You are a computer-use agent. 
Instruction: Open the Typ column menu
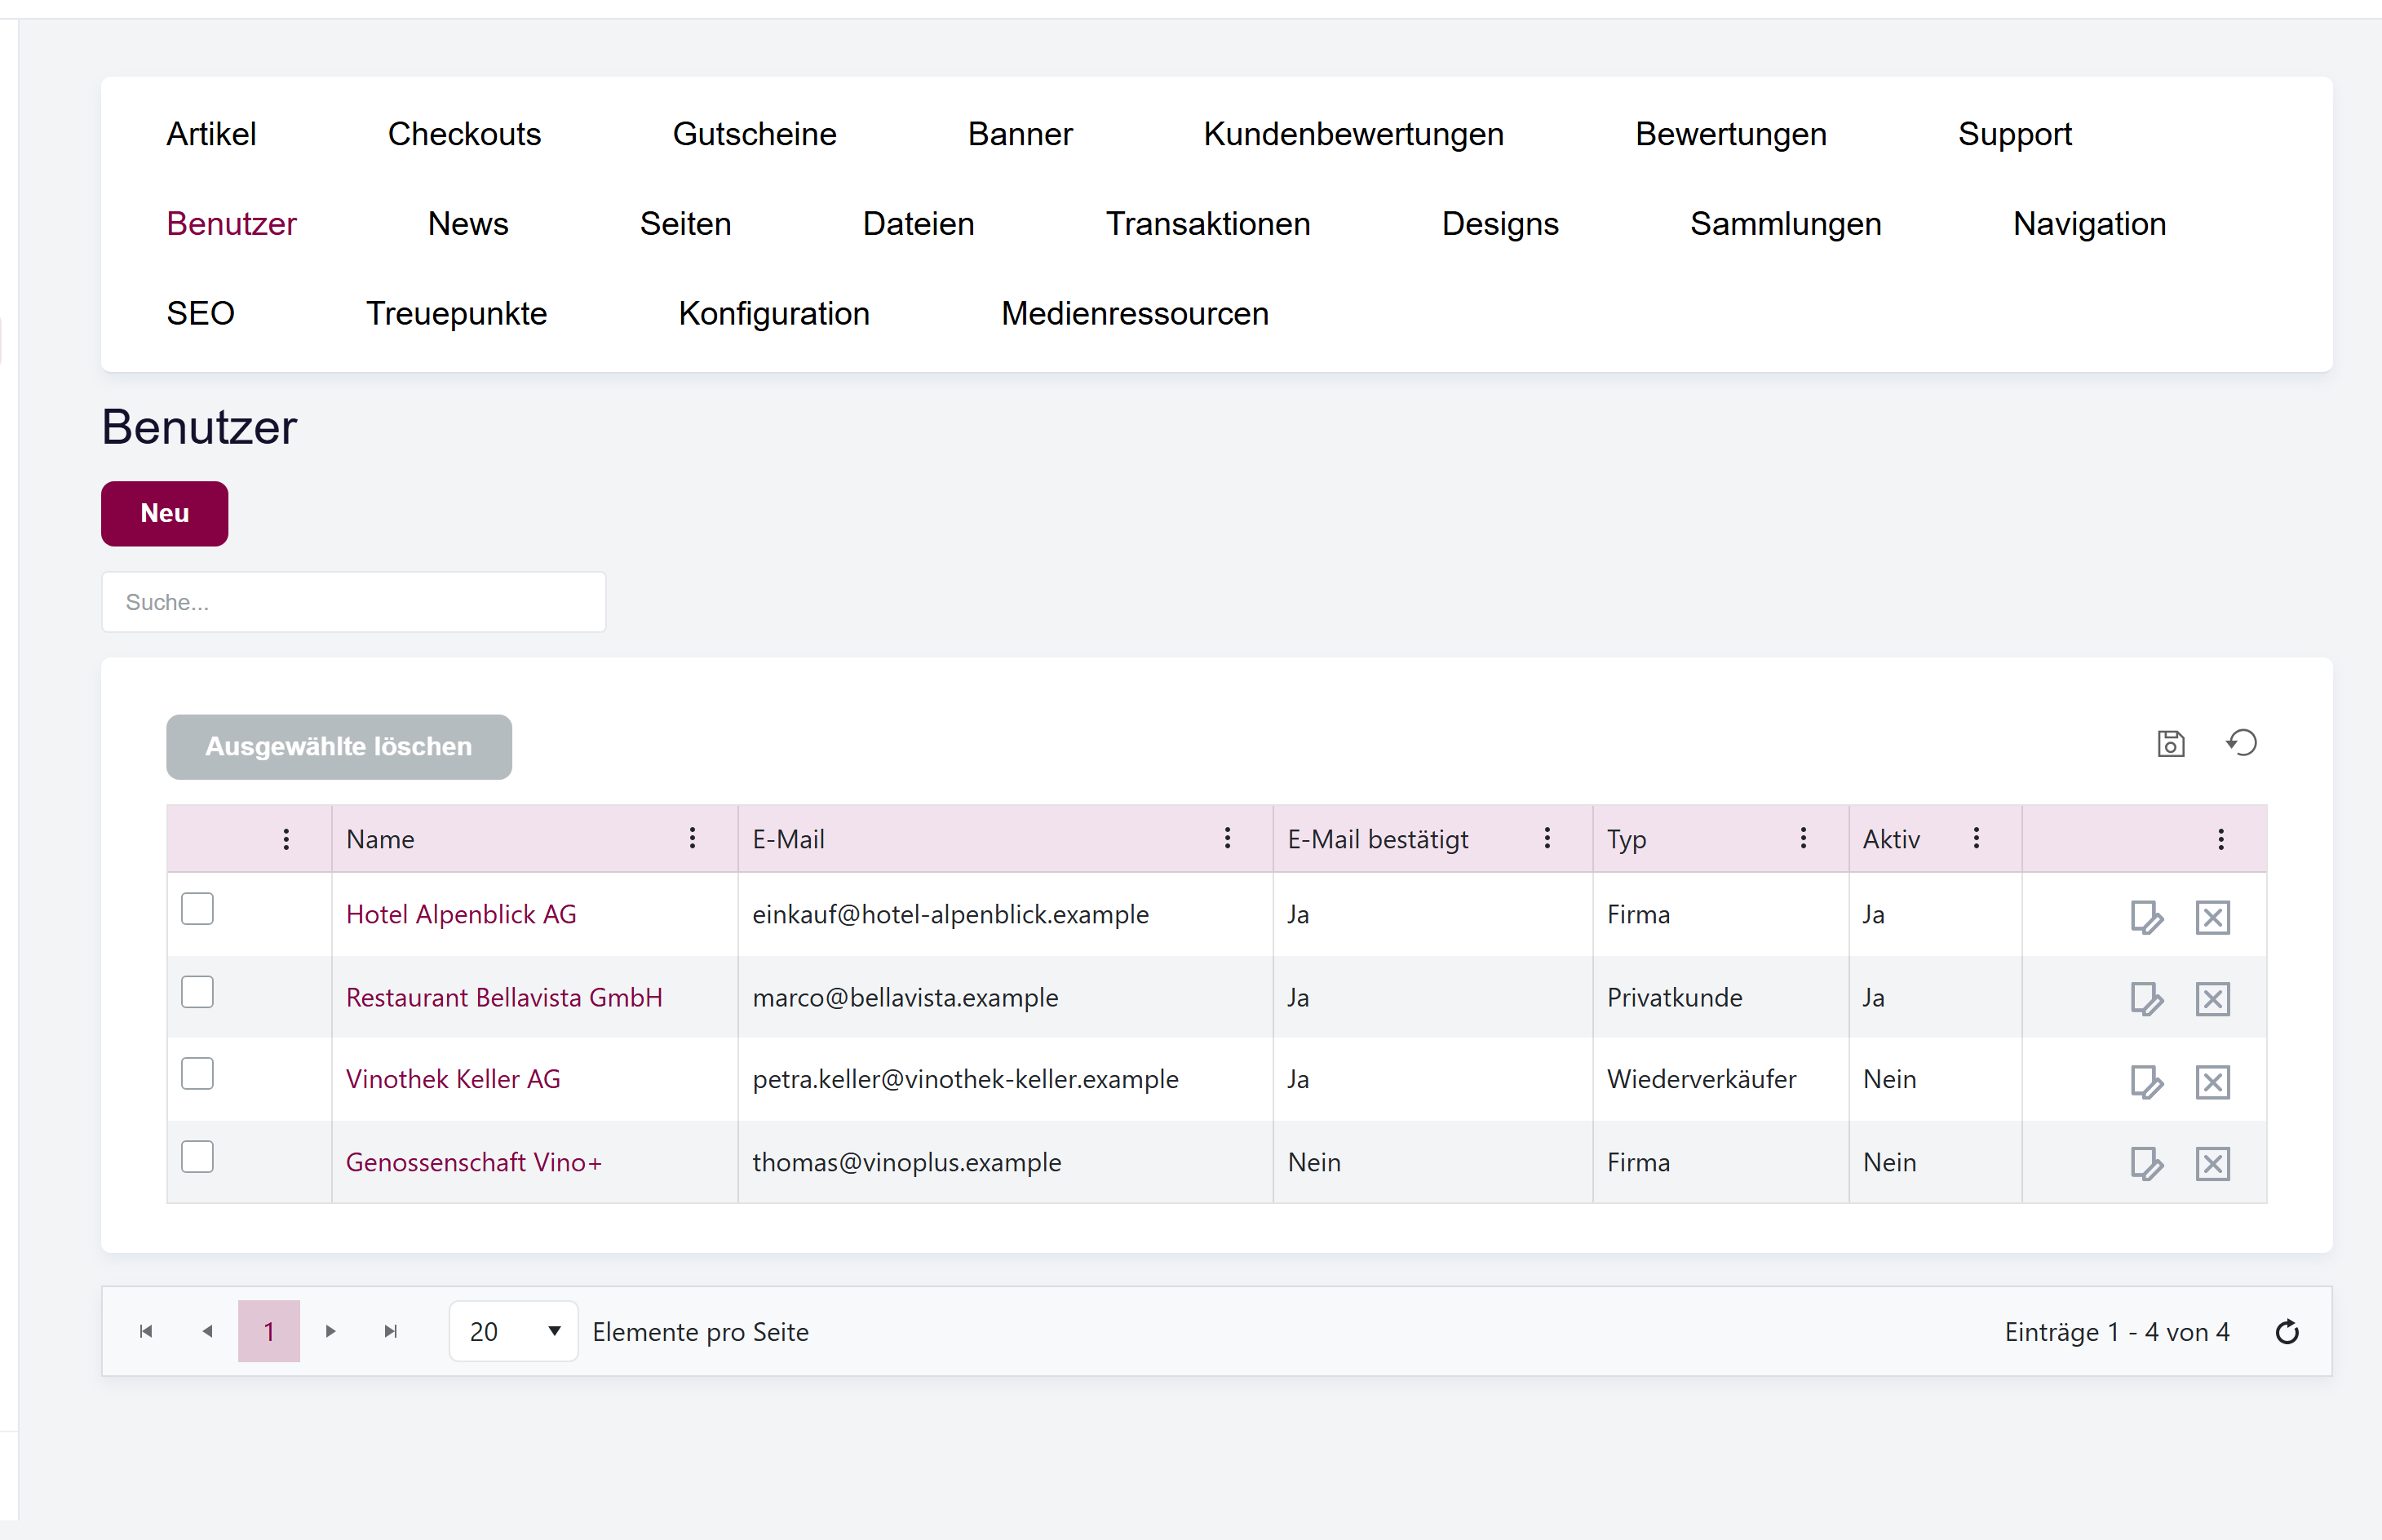click(x=1803, y=838)
